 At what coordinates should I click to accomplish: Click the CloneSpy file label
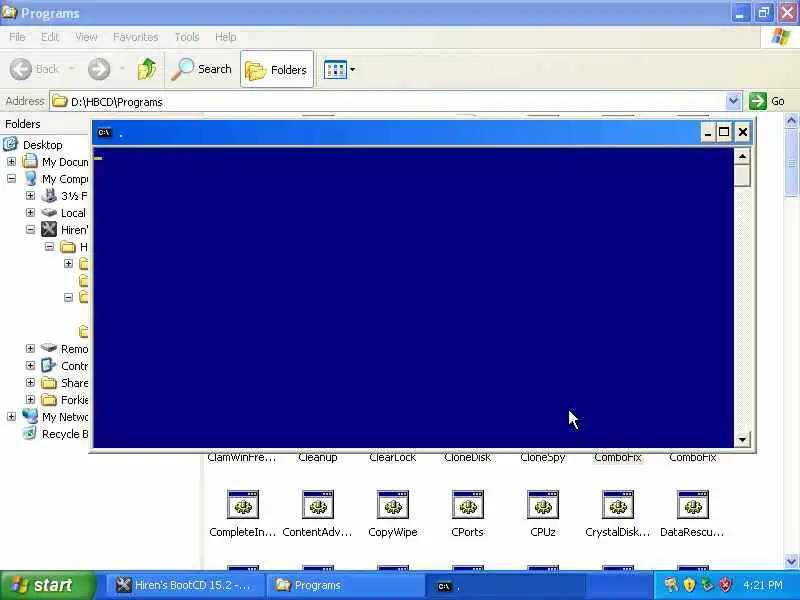(542, 458)
